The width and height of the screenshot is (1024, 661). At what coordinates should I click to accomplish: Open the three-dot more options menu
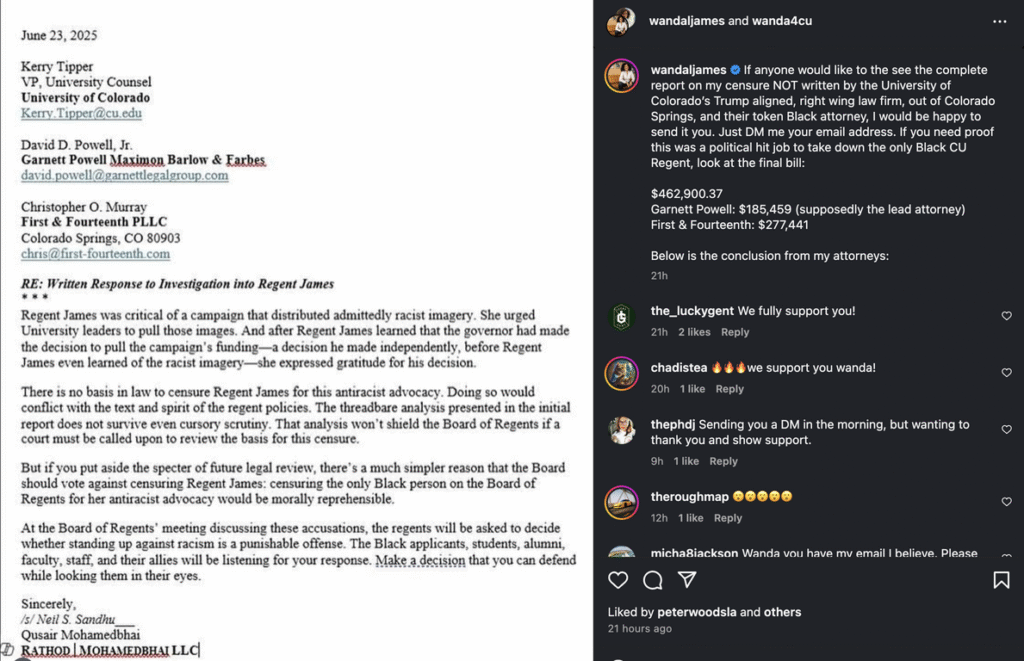[1000, 21]
